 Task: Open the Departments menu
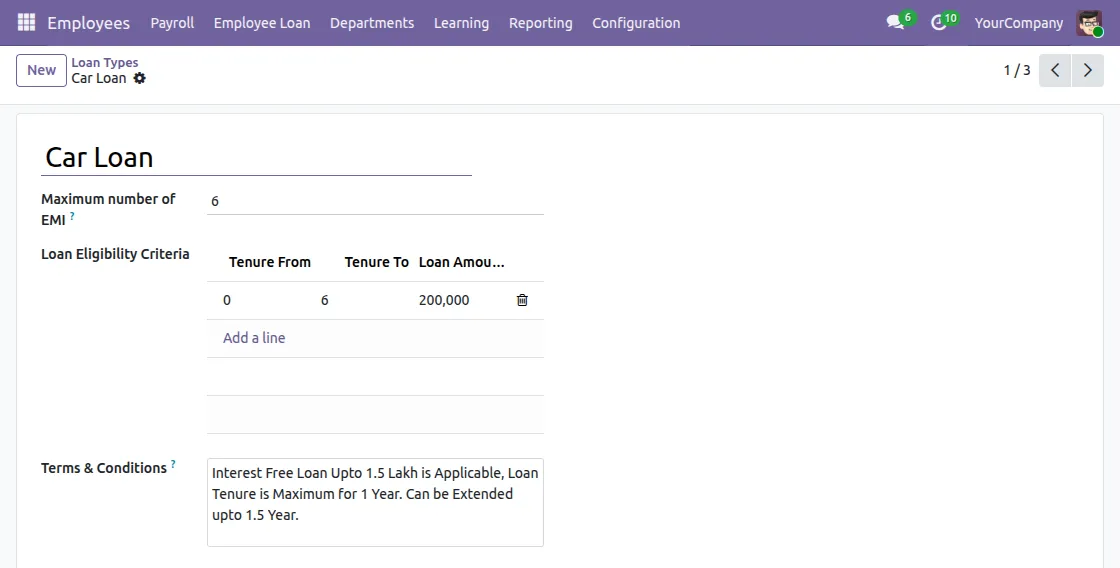(x=372, y=23)
